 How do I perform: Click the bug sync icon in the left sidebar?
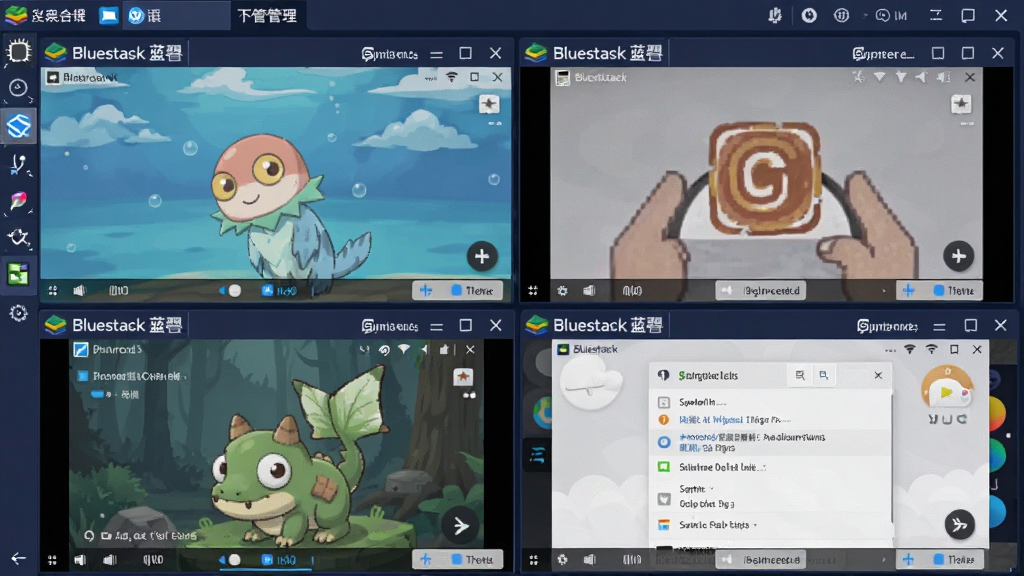click(18, 238)
